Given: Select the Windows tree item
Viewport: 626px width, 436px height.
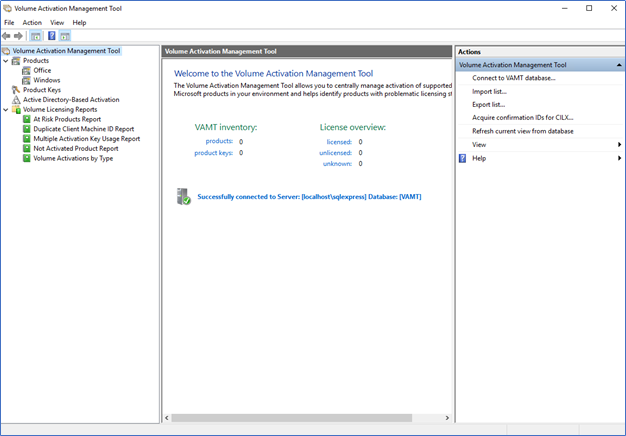Looking at the screenshot, I should pyautogui.click(x=47, y=80).
